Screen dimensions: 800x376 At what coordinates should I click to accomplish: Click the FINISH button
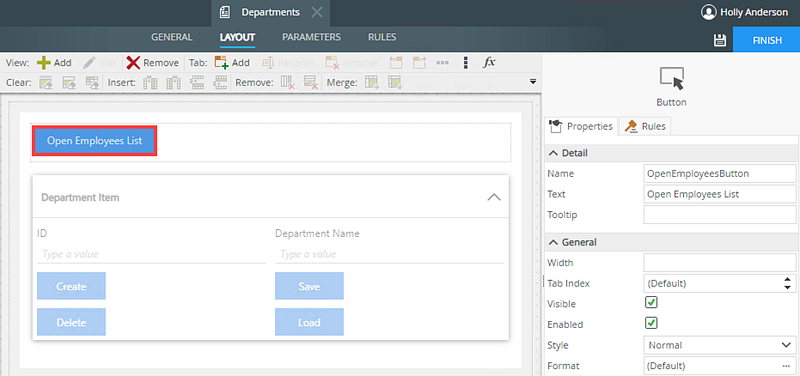767,40
